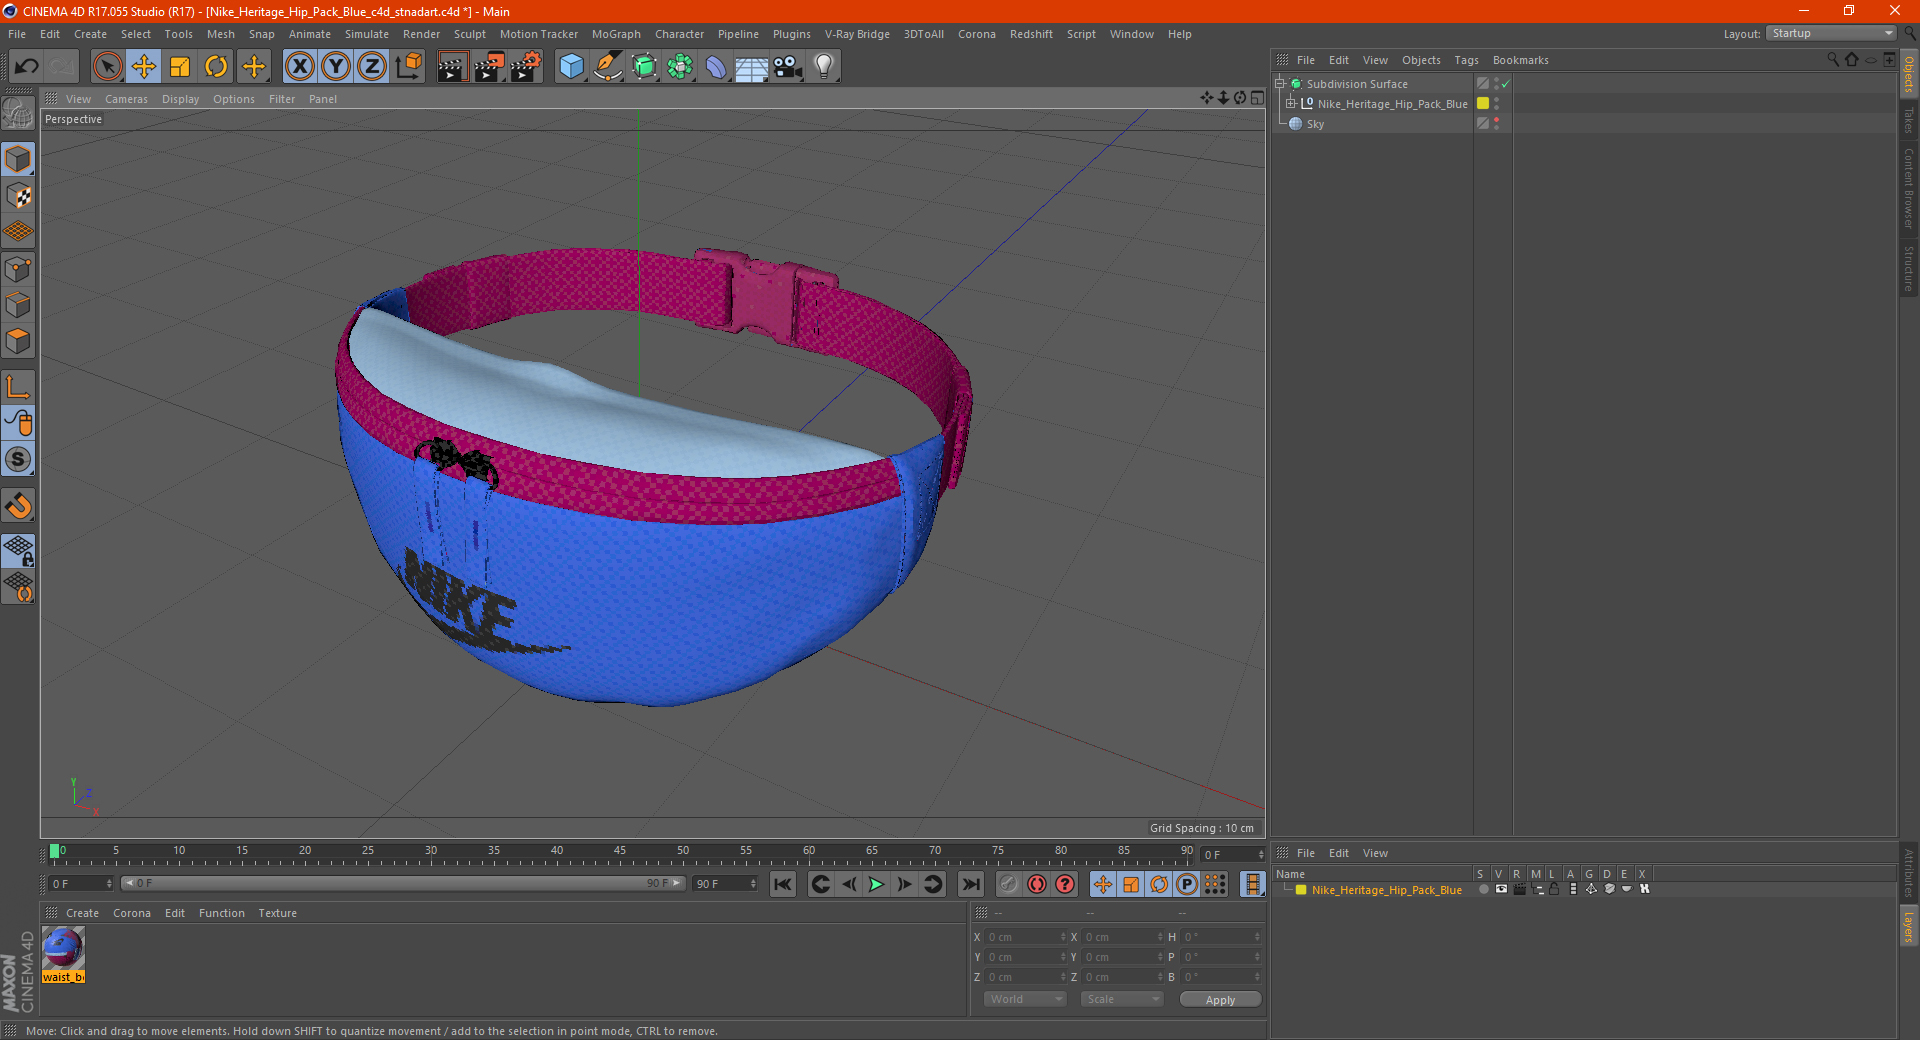This screenshot has width=1920, height=1040.
Task: Open the spline pen tool icon
Action: (x=607, y=67)
